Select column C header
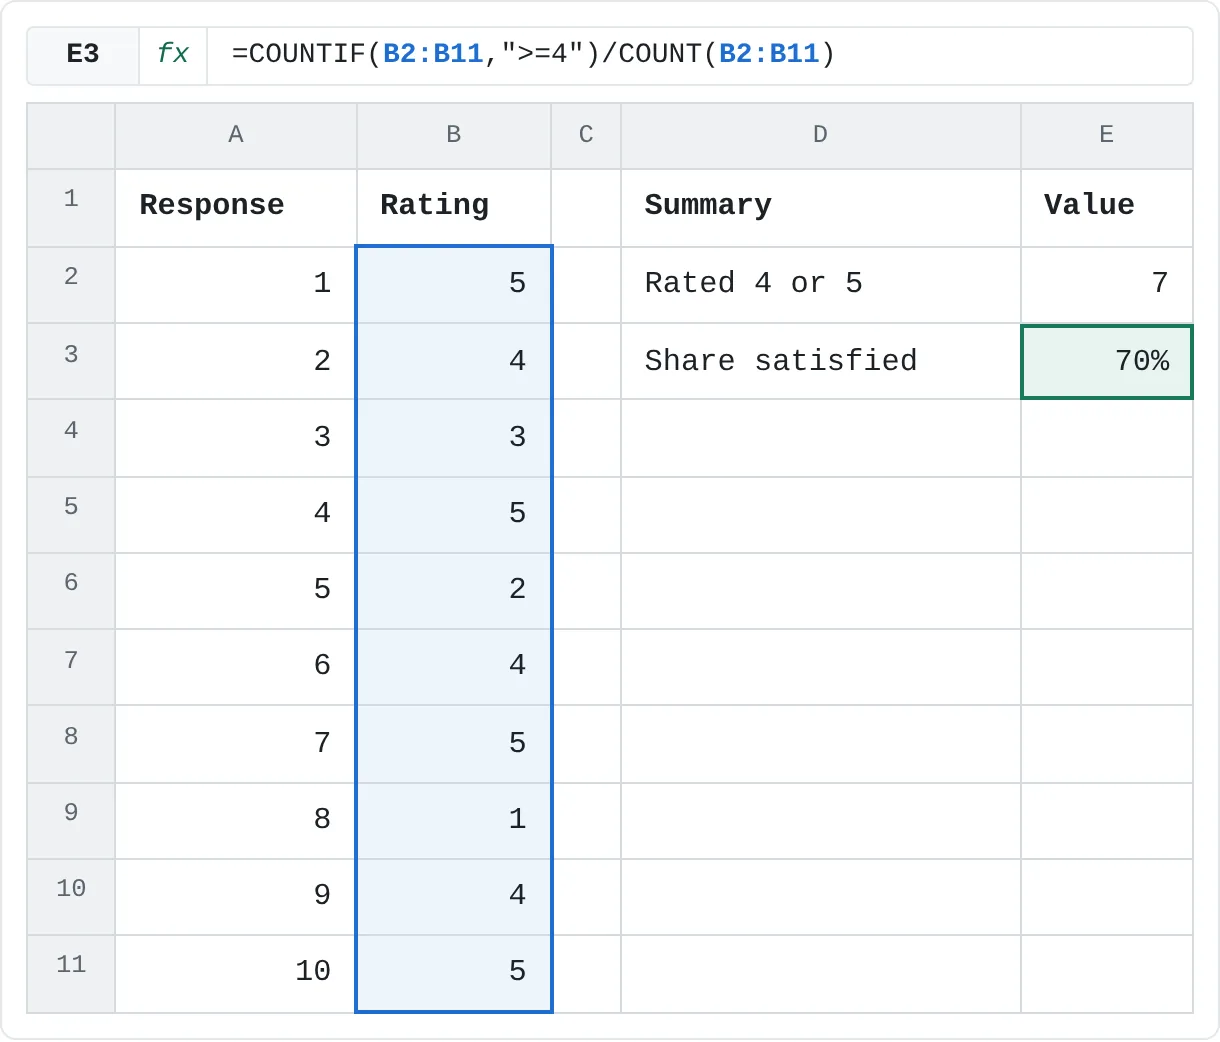1220x1042 pixels. tap(586, 135)
